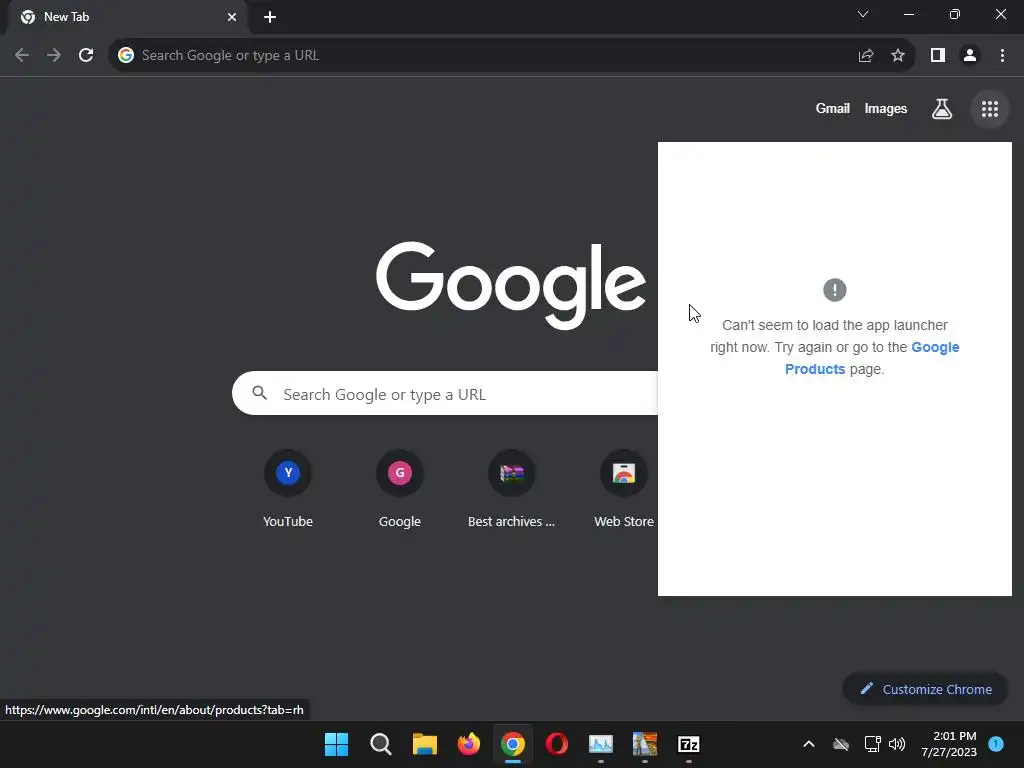The width and height of the screenshot is (1024, 768).
Task: Open the Windows Start menu
Action: coord(336,744)
